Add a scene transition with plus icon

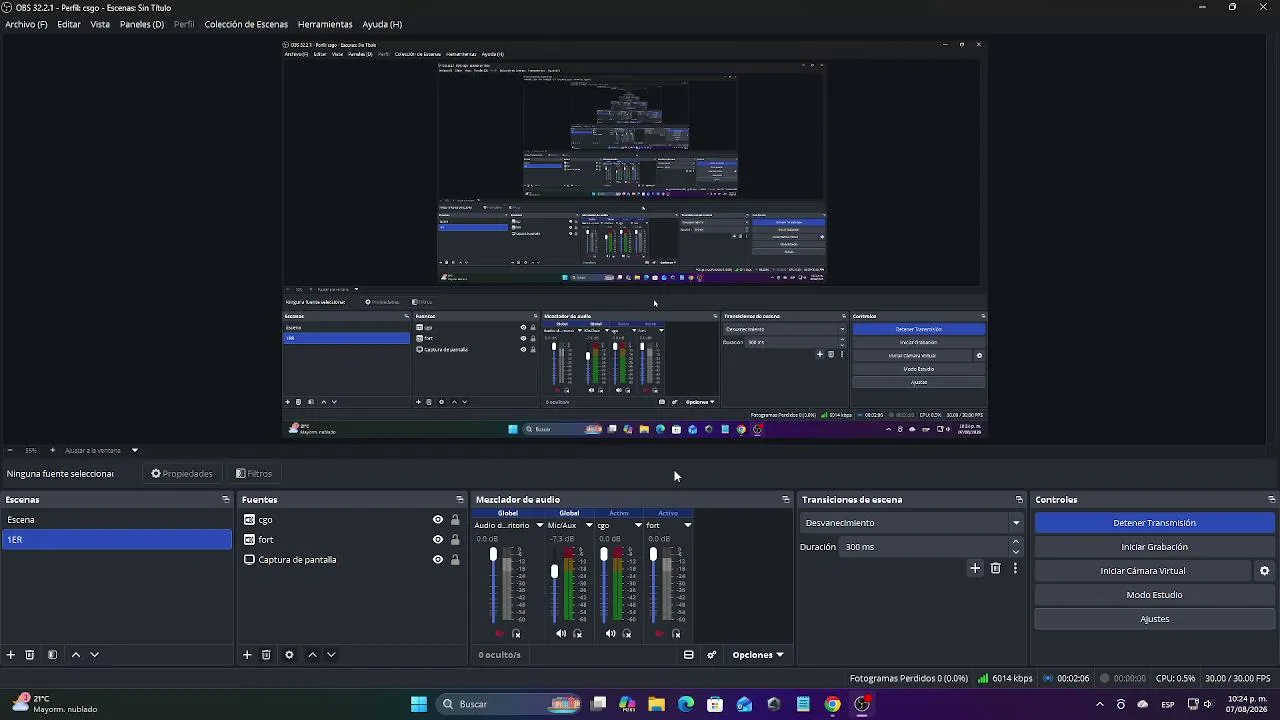(x=975, y=568)
